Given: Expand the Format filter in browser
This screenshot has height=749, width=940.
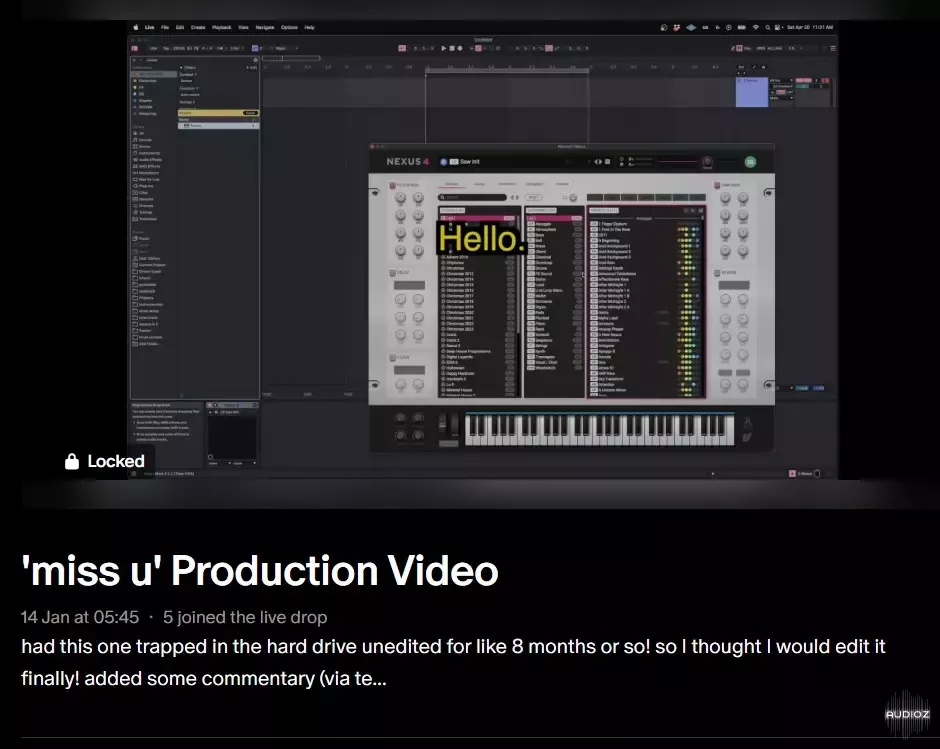Looking at the screenshot, I should click(x=188, y=102).
